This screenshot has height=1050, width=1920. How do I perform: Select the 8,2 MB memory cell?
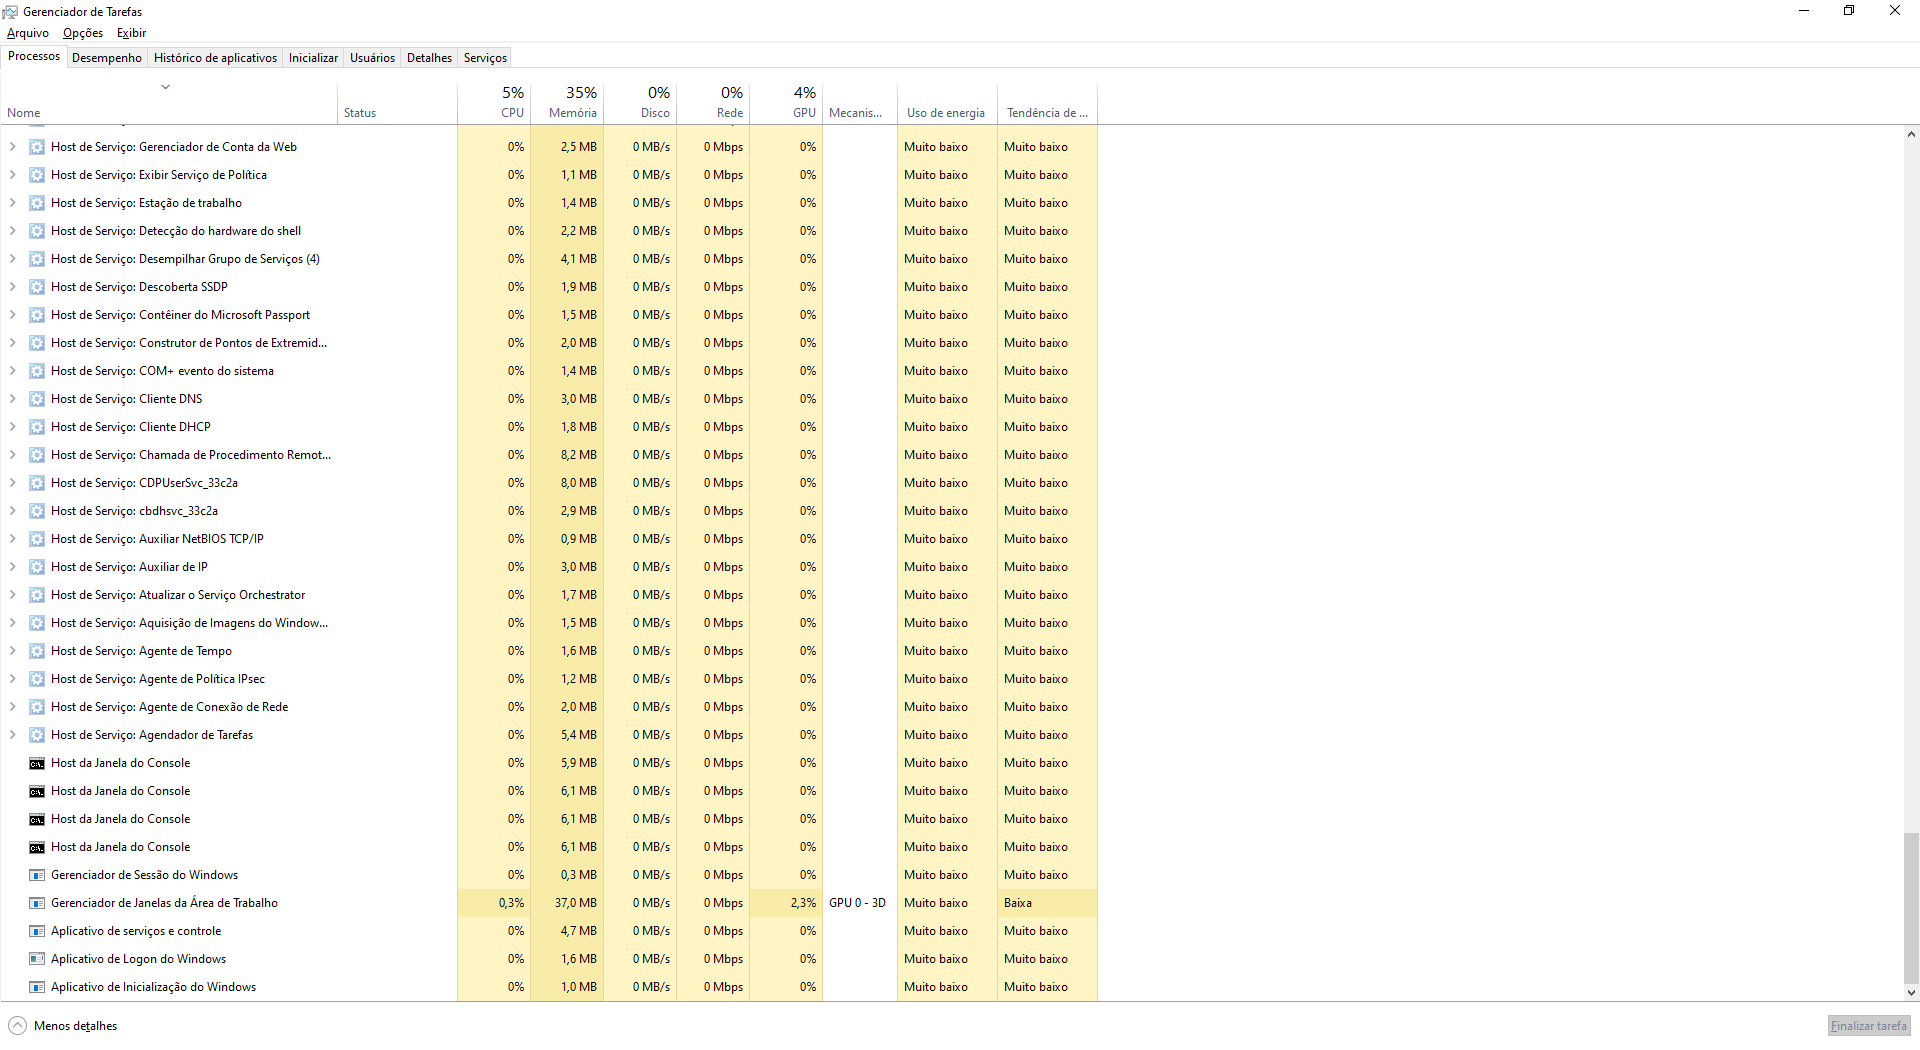(x=567, y=455)
